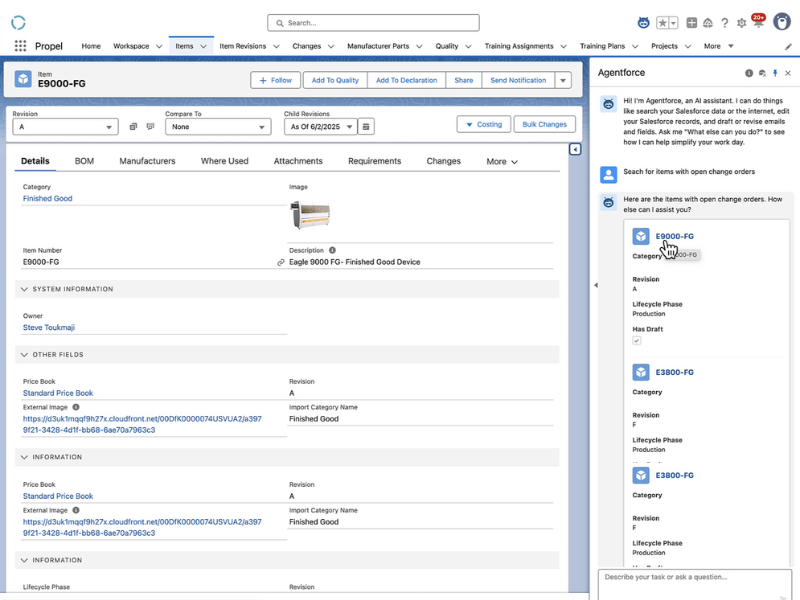The height and width of the screenshot is (600, 800).
Task: Open the Requirements tab
Action: pos(374,161)
